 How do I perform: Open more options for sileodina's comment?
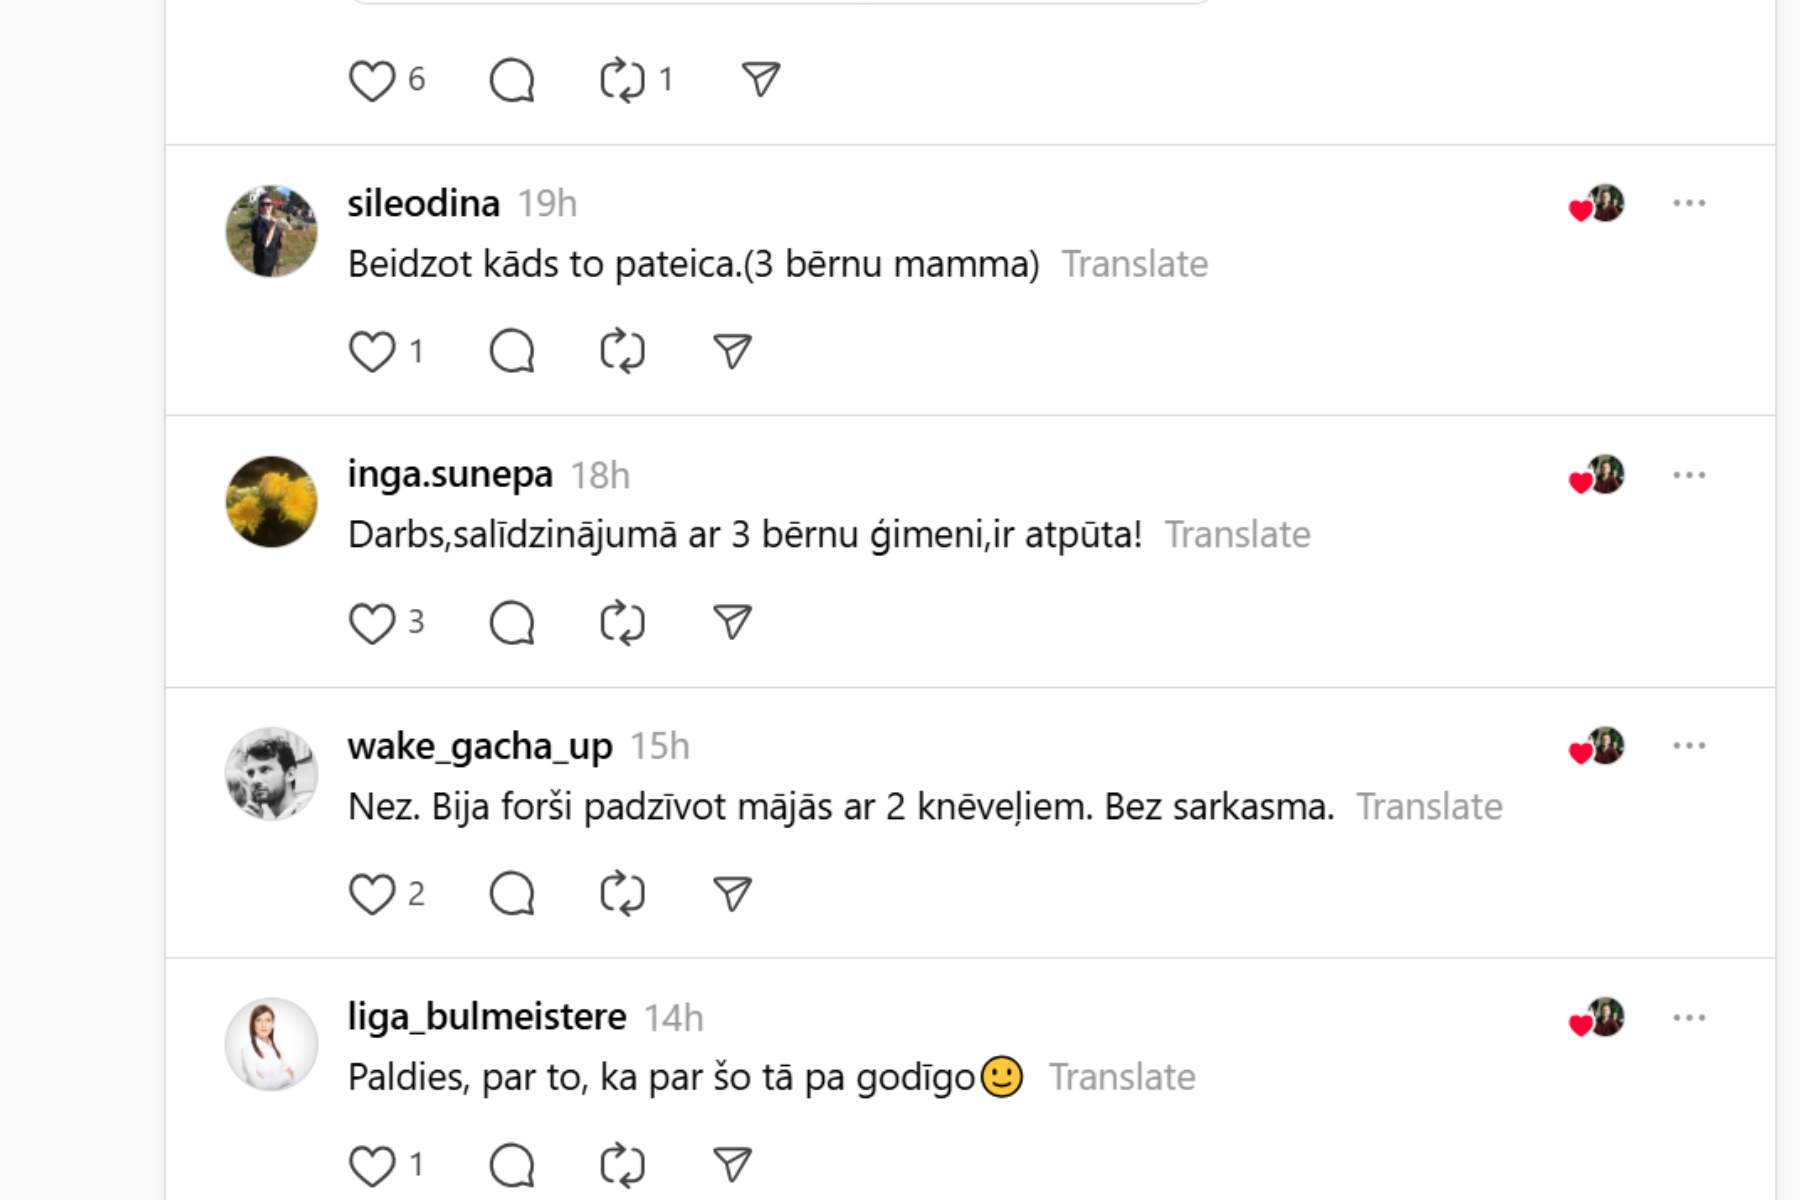click(x=1689, y=203)
